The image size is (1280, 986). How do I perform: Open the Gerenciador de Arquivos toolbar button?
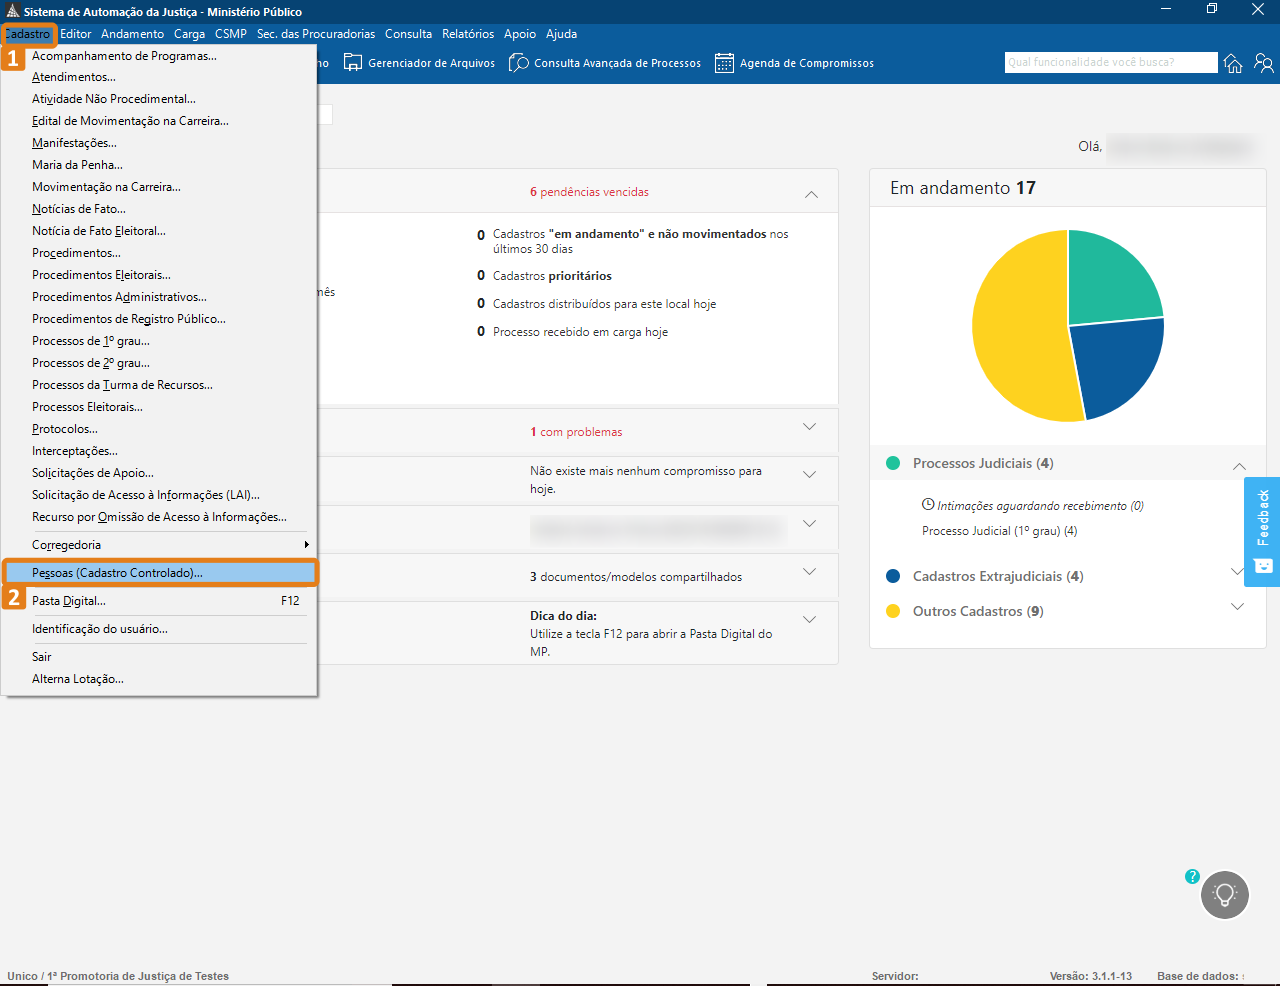pyautogui.click(x=419, y=63)
